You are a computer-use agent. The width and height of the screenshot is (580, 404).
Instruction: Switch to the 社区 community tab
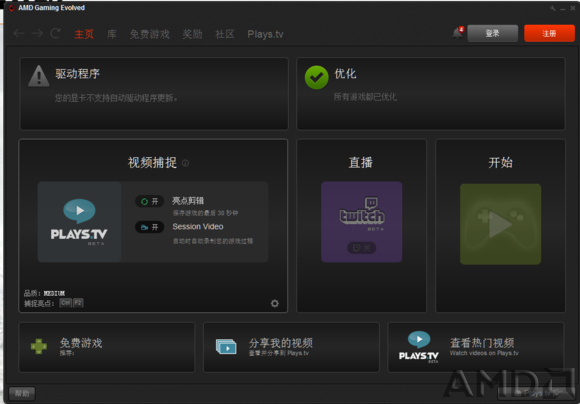tap(225, 34)
